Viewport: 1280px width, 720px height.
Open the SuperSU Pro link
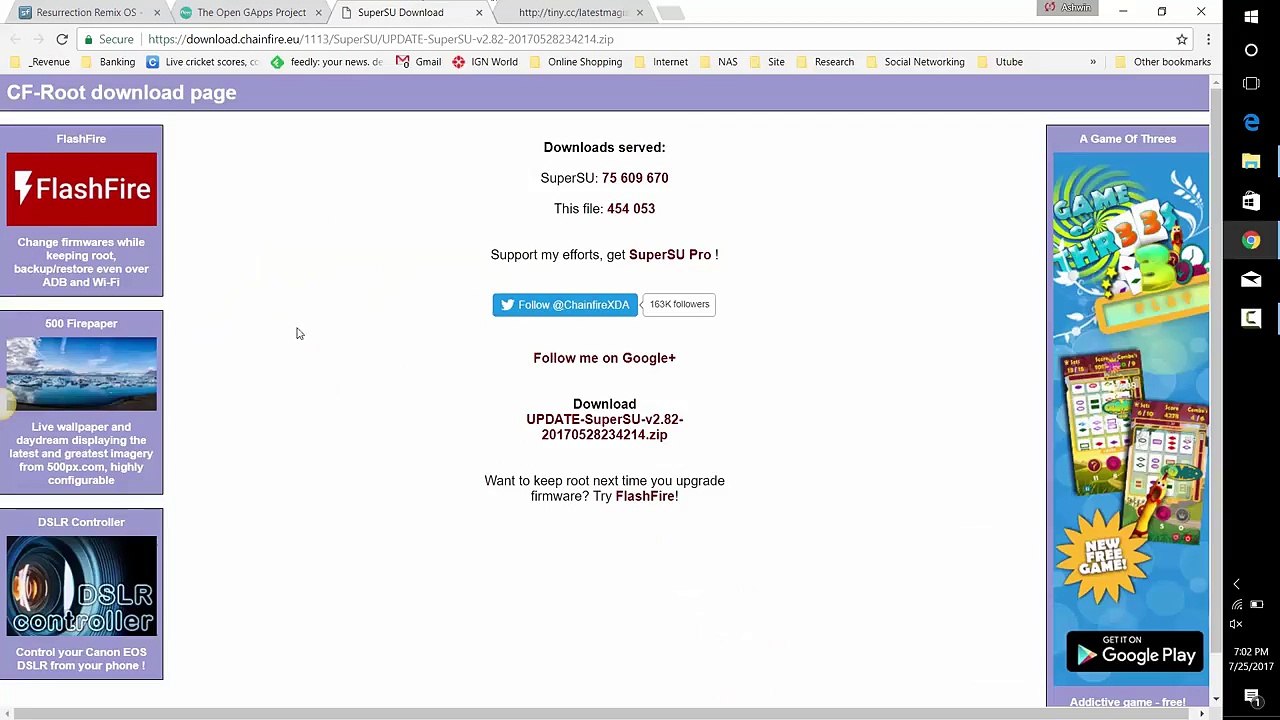[670, 255]
